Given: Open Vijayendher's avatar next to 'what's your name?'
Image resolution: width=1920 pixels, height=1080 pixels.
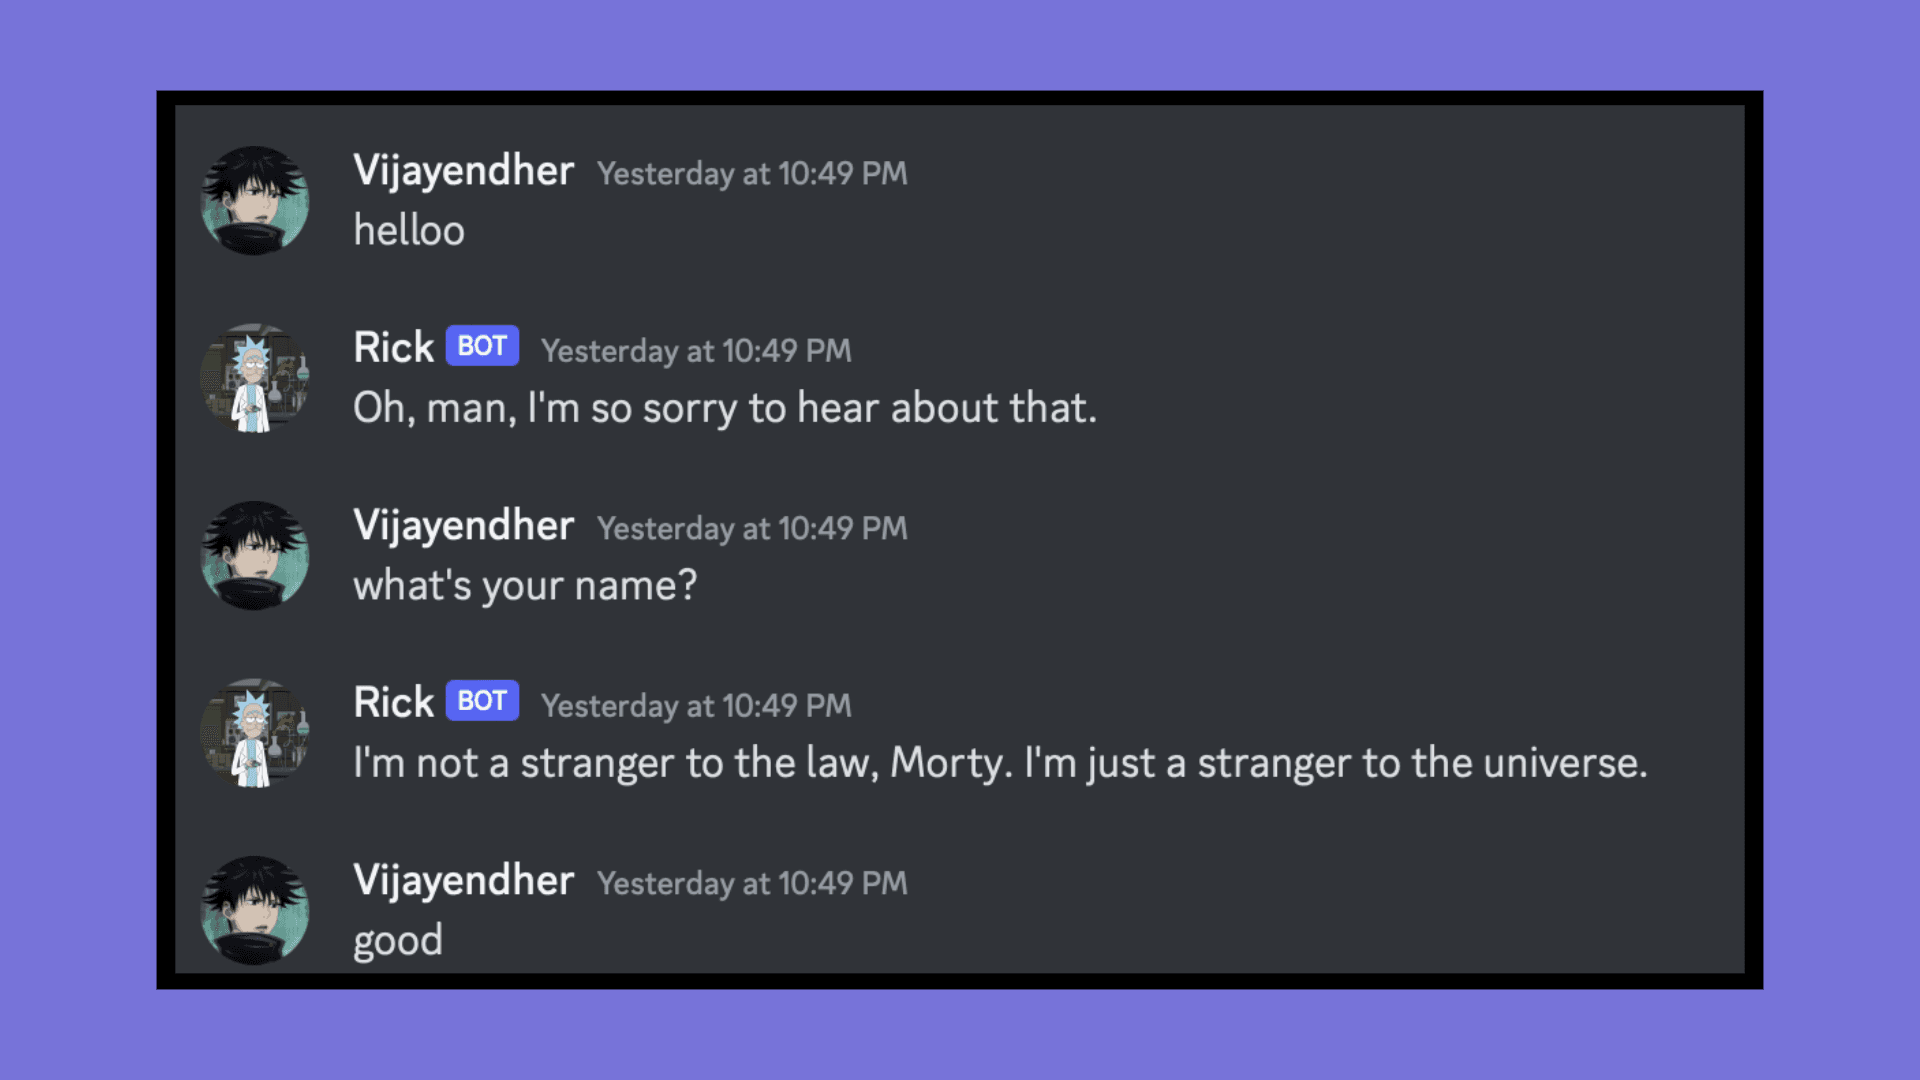Looking at the screenshot, I should [x=255, y=555].
